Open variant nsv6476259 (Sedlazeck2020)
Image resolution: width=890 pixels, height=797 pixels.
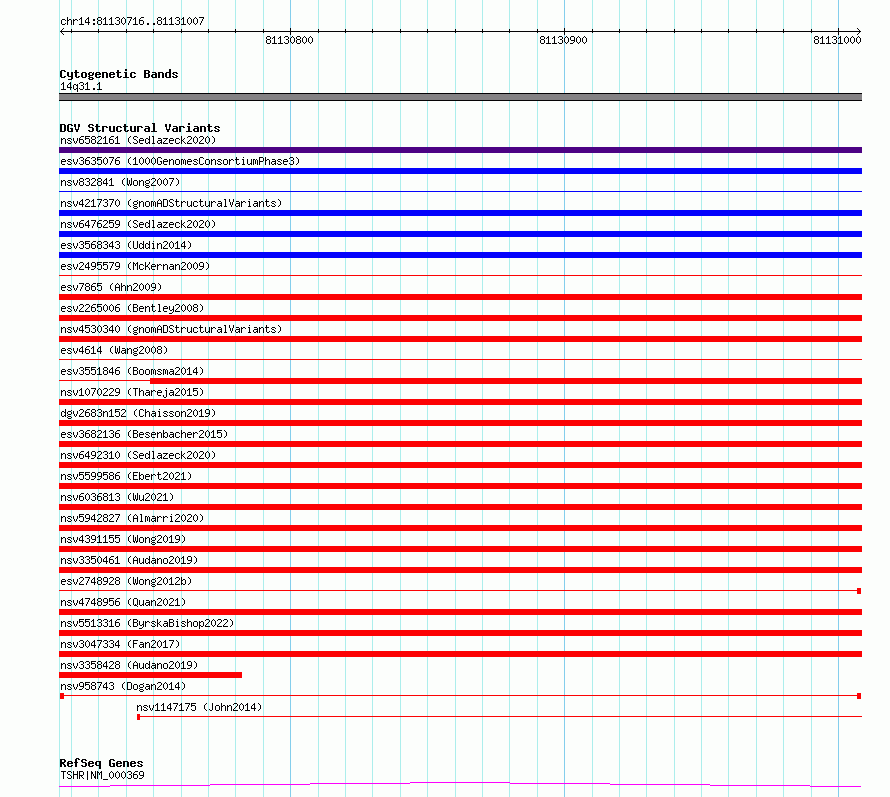point(138,224)
